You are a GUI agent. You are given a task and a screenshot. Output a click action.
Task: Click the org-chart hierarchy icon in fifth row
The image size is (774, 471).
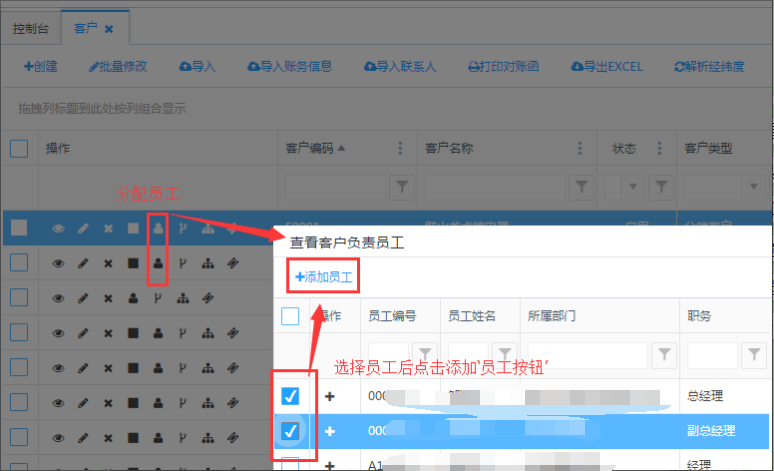point(208,366)
